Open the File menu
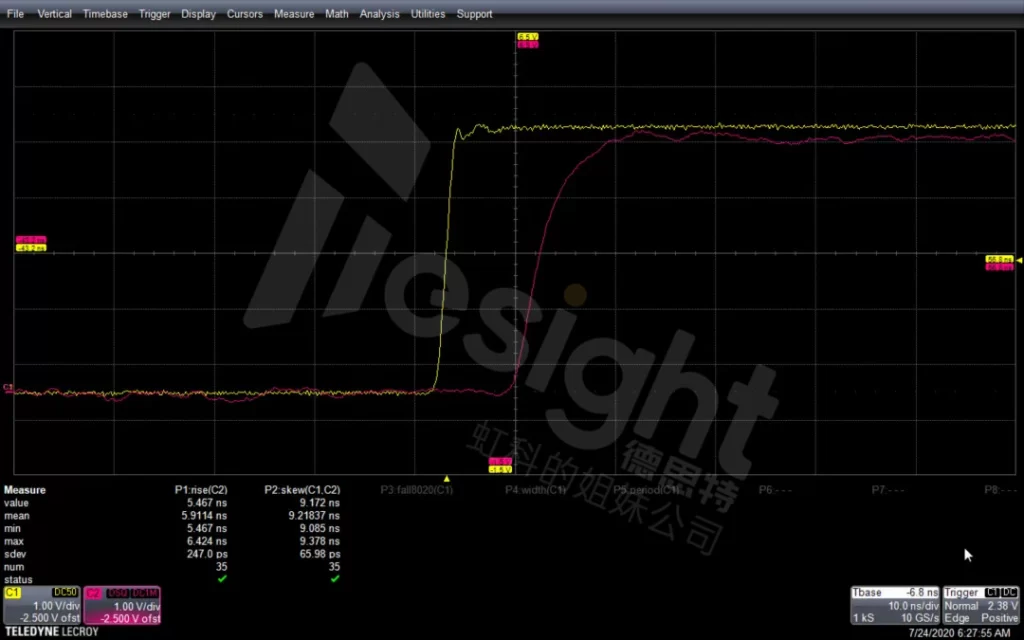This screenshot has height=640, width=1024. 15,14
